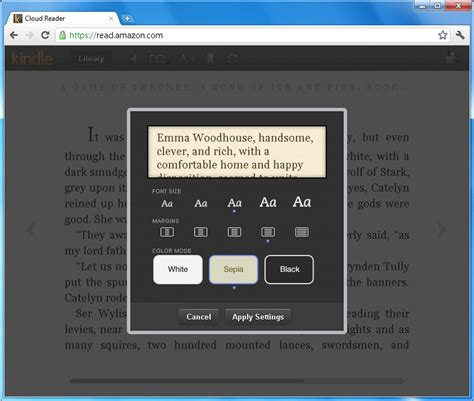Pick the Sepia color mode
Viewport: 474px width, 401px height.
(233, 269)
